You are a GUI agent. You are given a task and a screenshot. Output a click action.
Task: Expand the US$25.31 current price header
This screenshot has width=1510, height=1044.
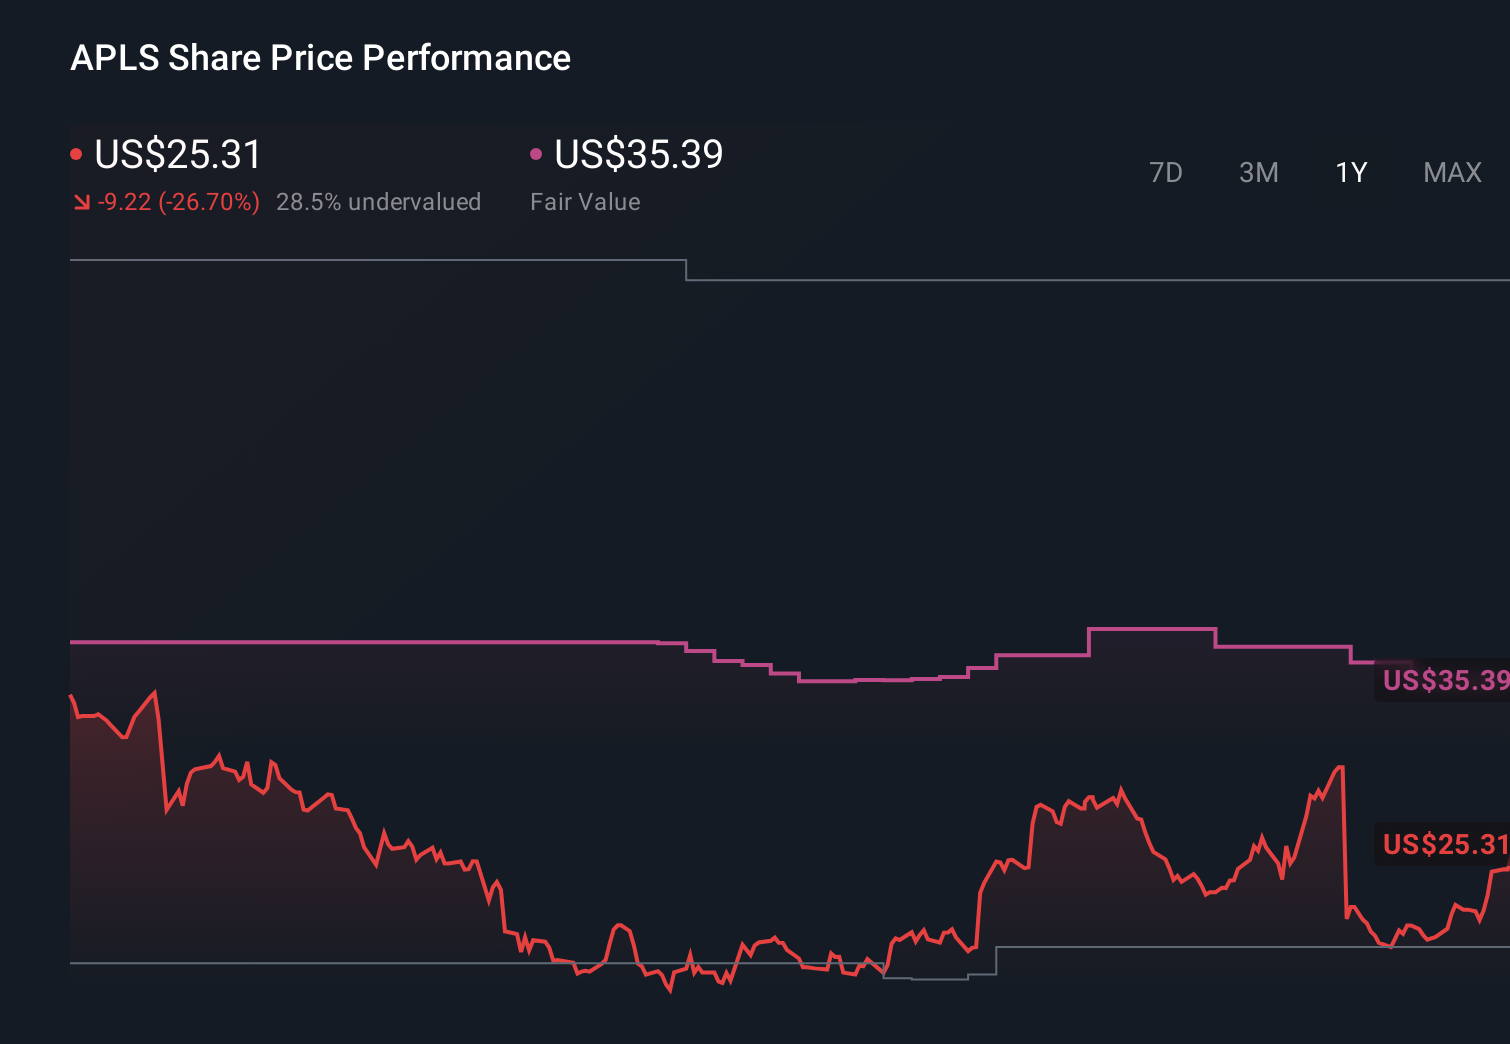177,154
